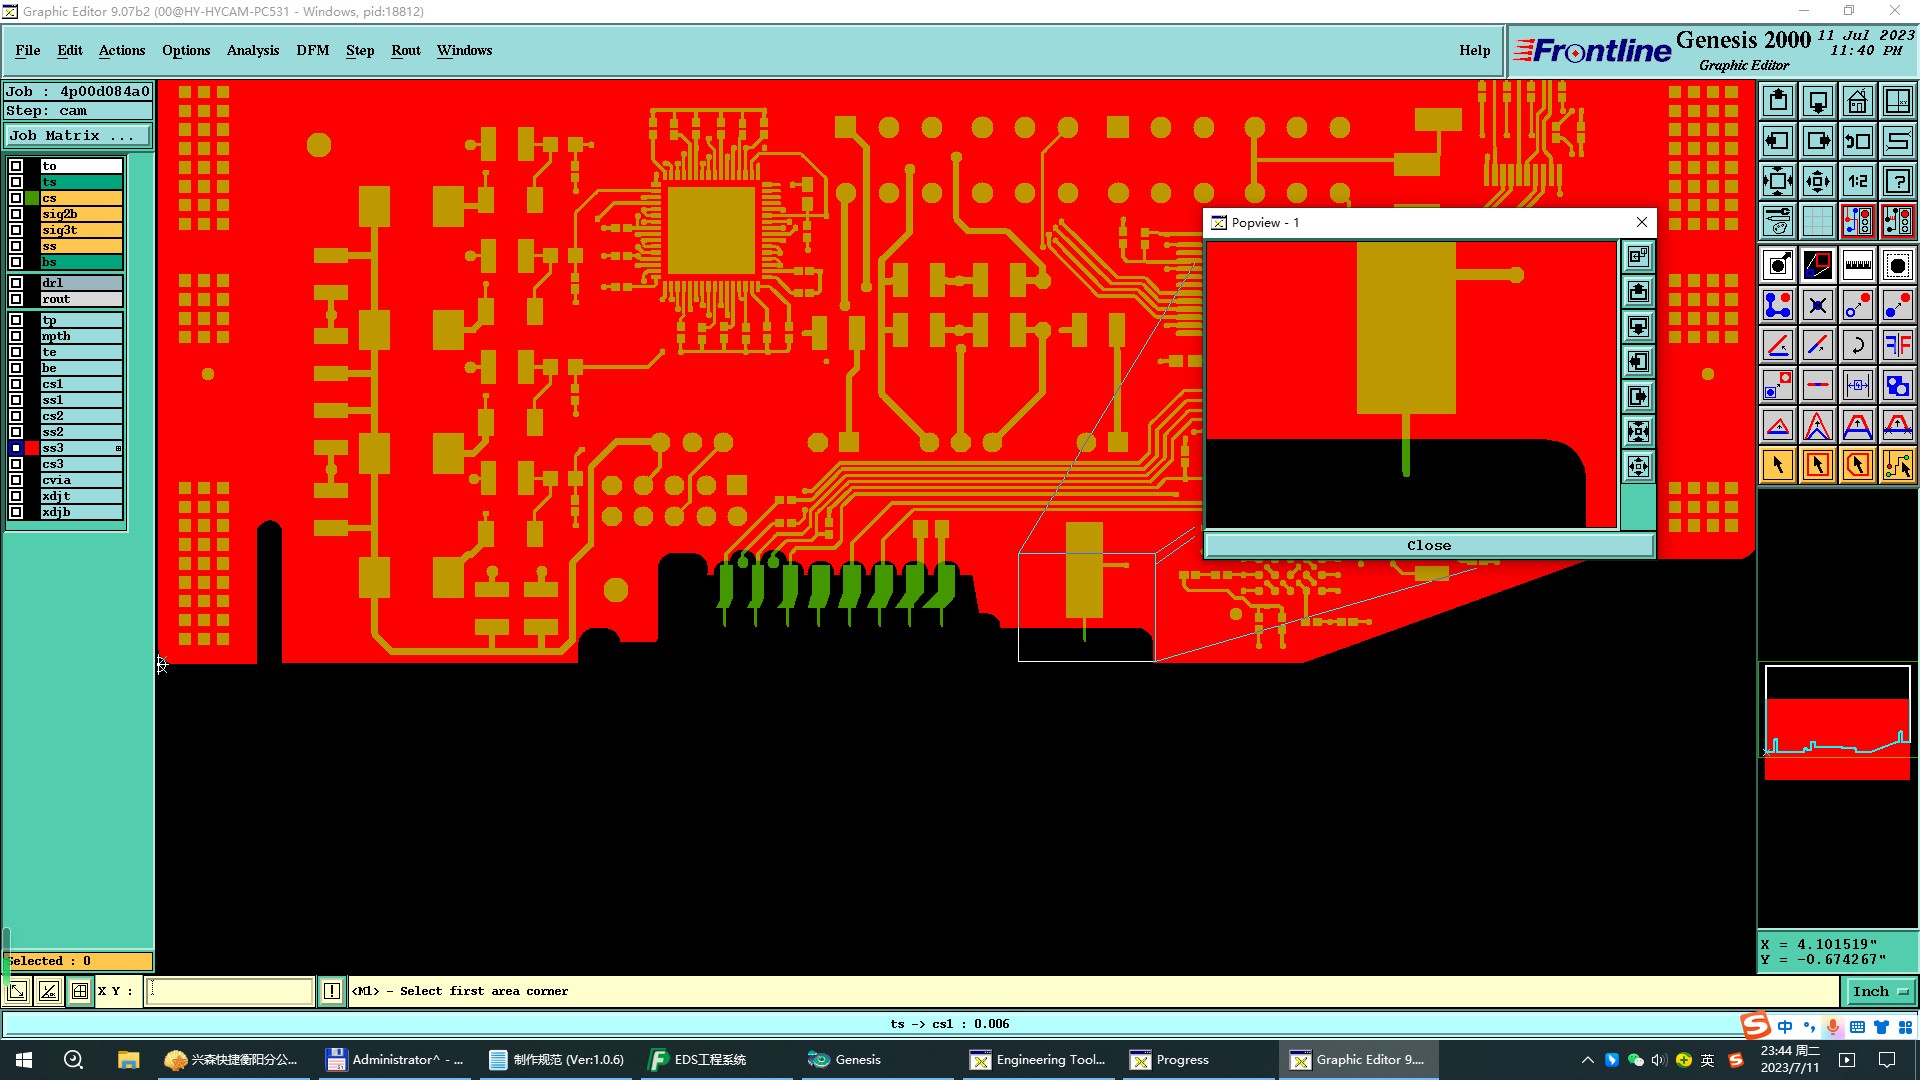
Task: Open the Rout menu
Action: (x=405, y=50)
